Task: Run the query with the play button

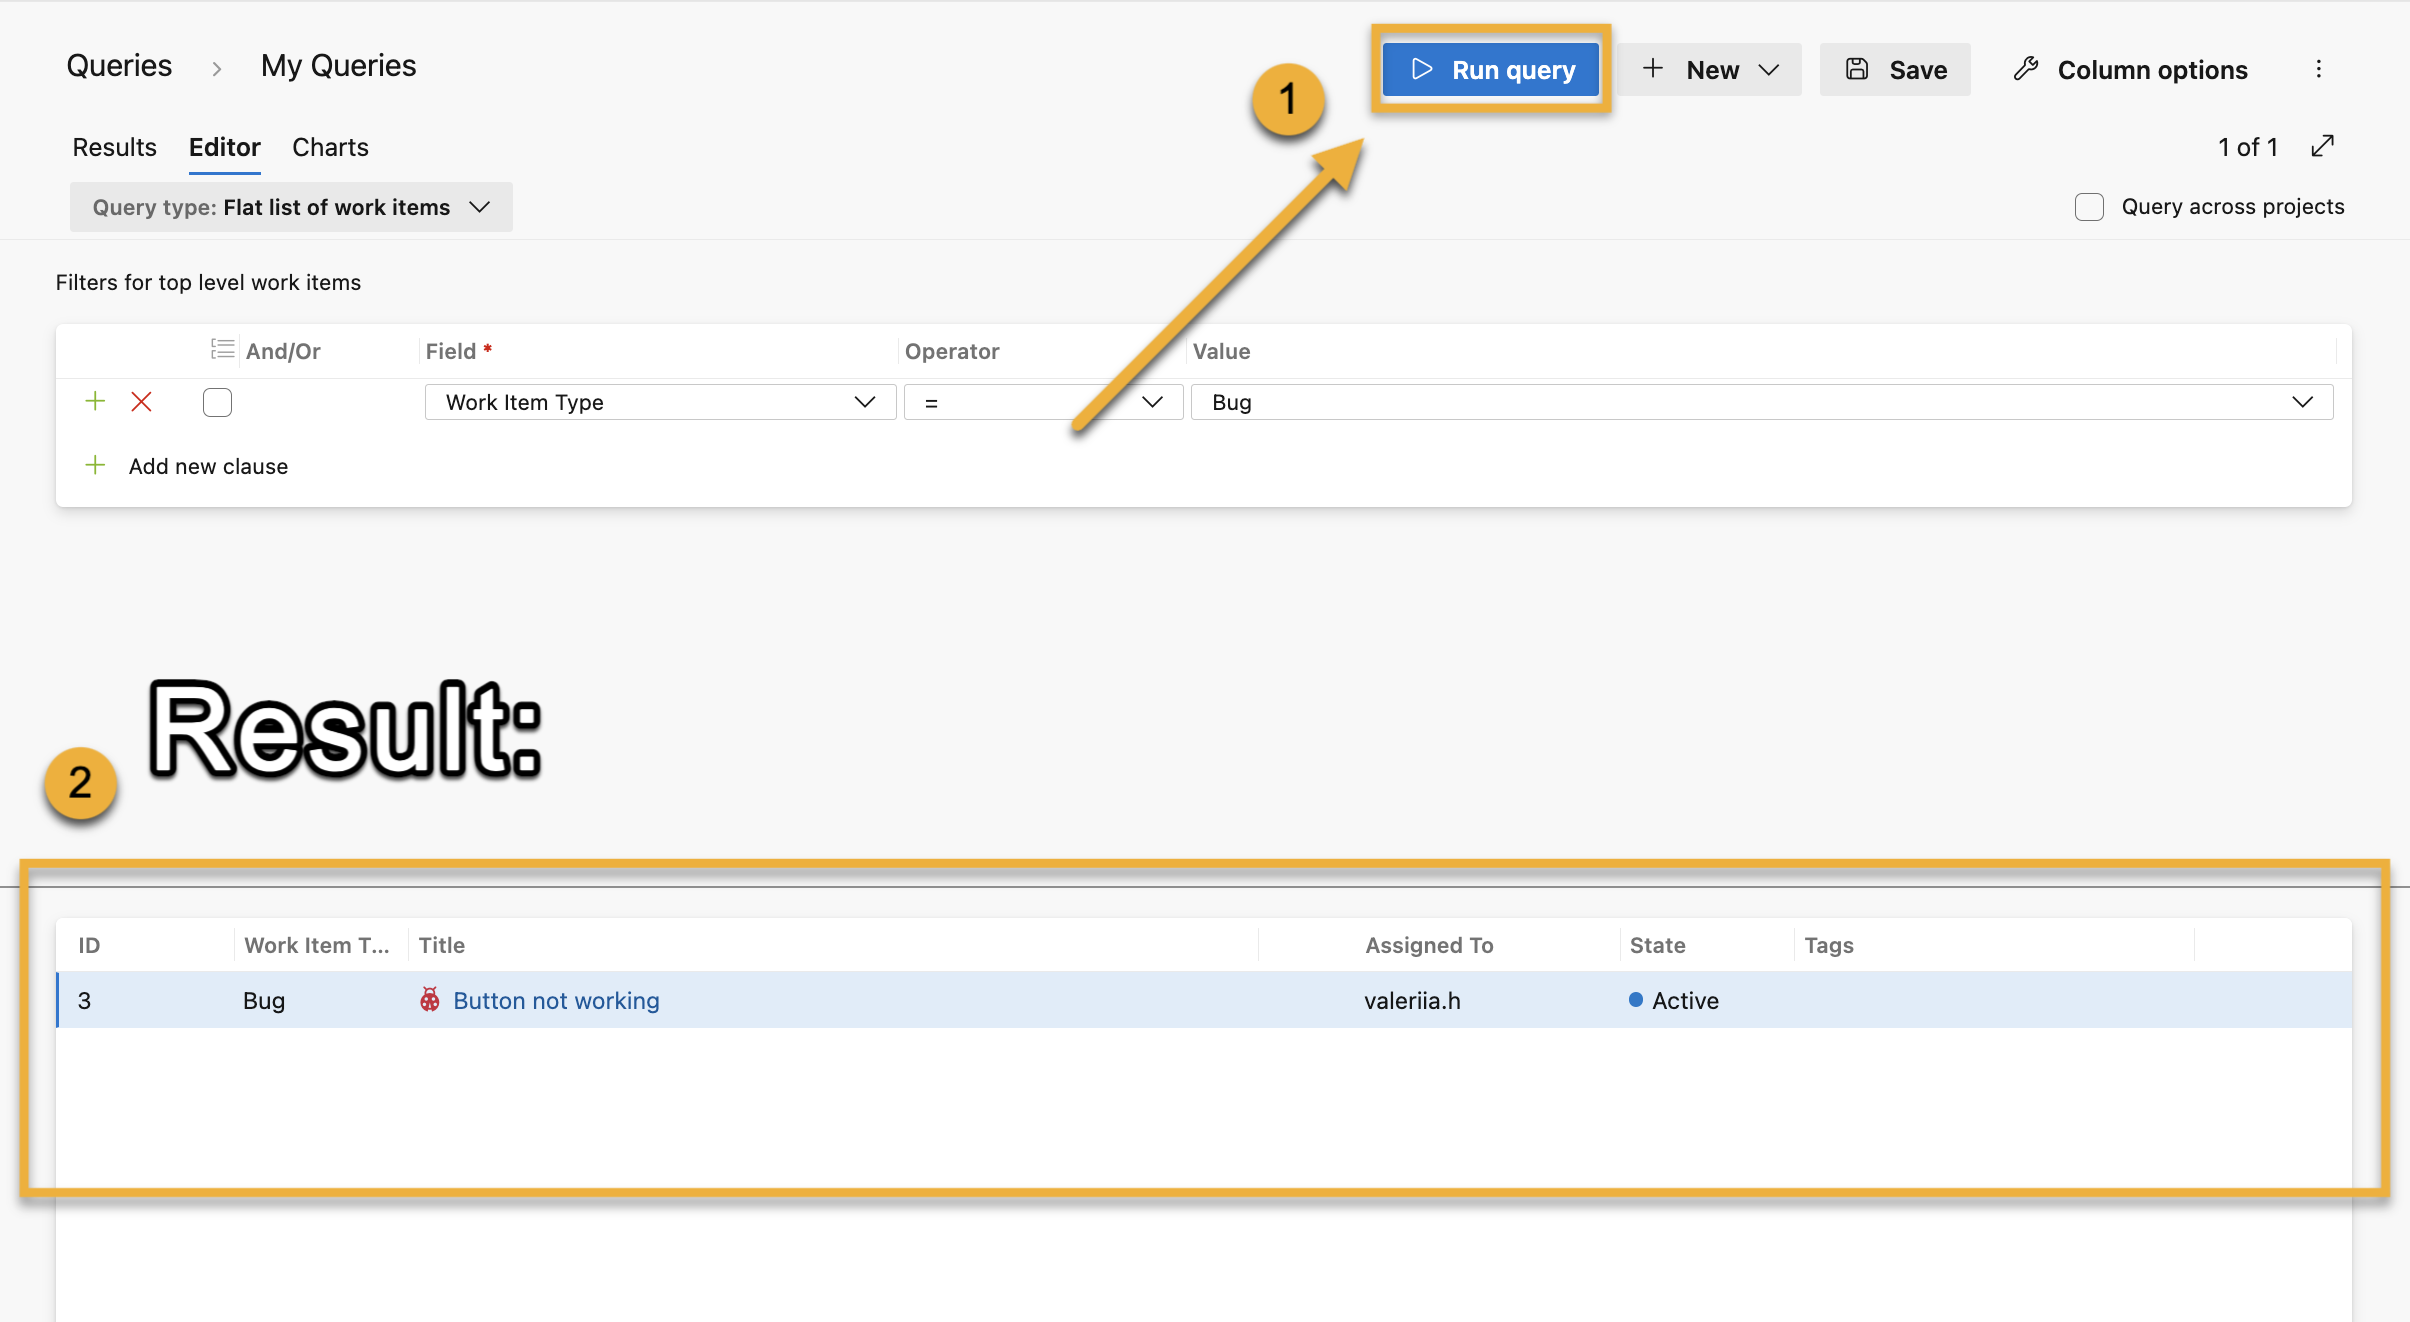Action: tap(1490, 69)
